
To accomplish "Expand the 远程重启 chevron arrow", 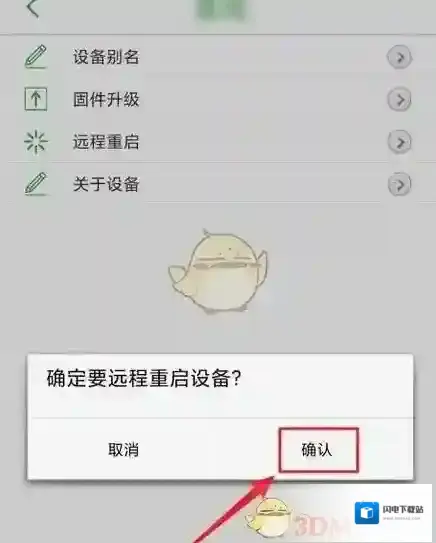I will [399, 142].
